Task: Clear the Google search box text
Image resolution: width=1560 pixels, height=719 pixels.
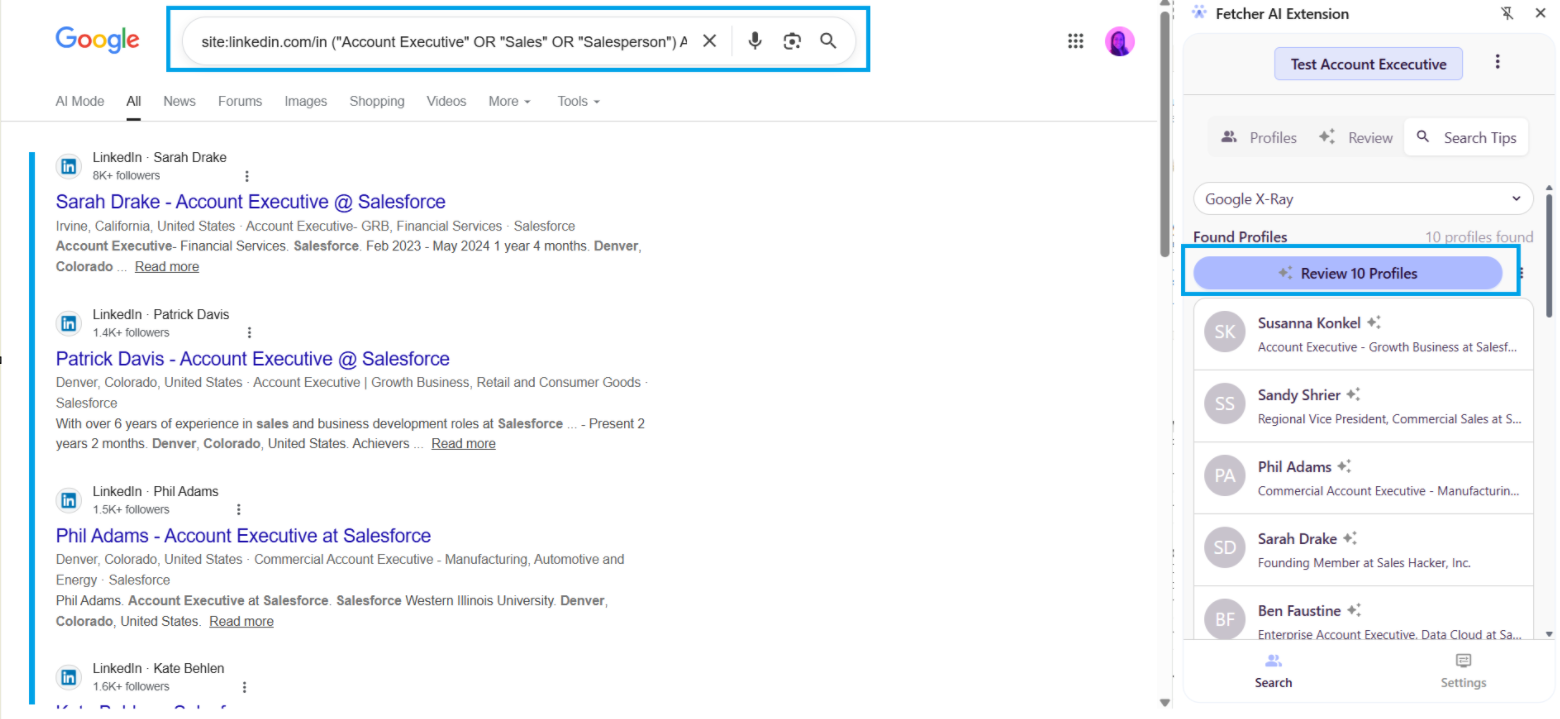Action: pos(709,41)
